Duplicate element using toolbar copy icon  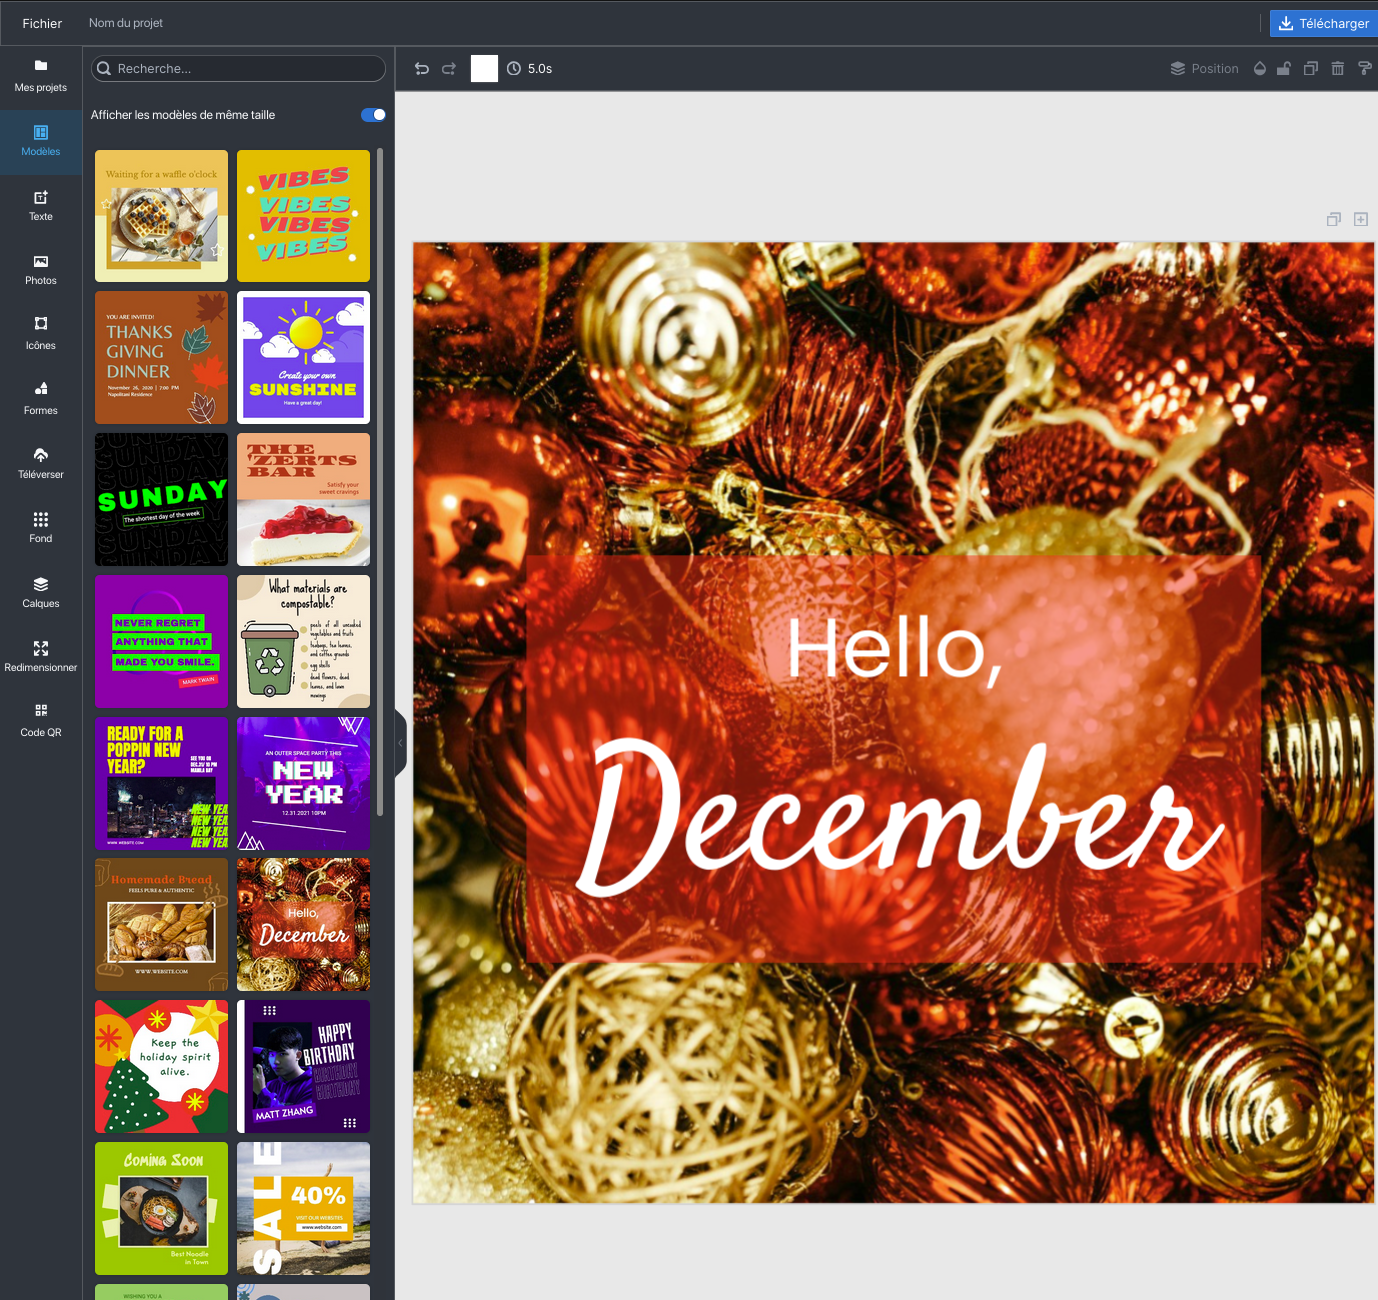point(1311,69)
